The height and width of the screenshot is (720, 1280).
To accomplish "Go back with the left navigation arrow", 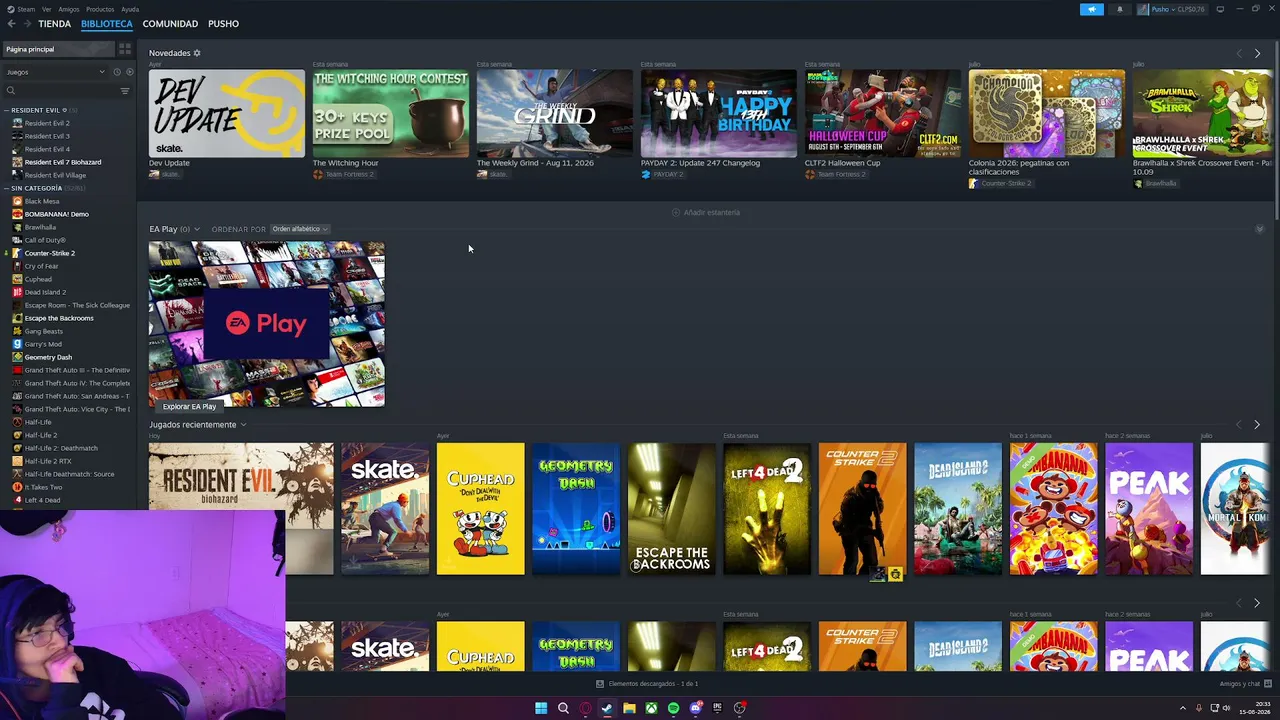I will pos(10,23).
